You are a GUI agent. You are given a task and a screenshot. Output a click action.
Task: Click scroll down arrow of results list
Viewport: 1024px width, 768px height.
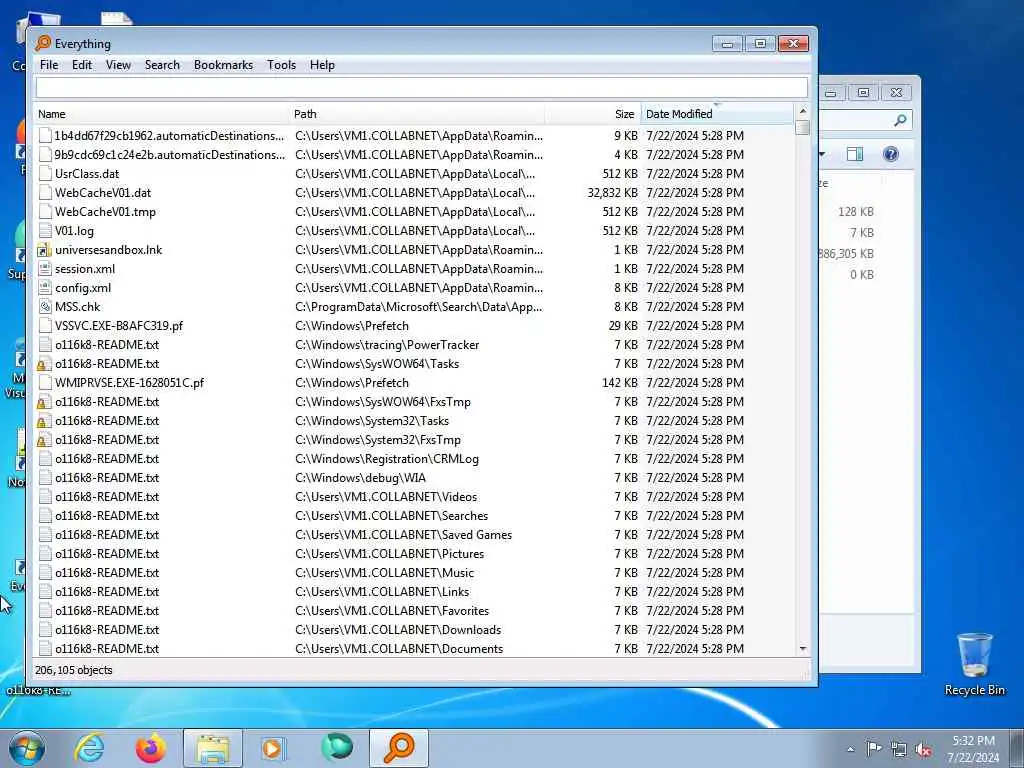pos(803,648)
